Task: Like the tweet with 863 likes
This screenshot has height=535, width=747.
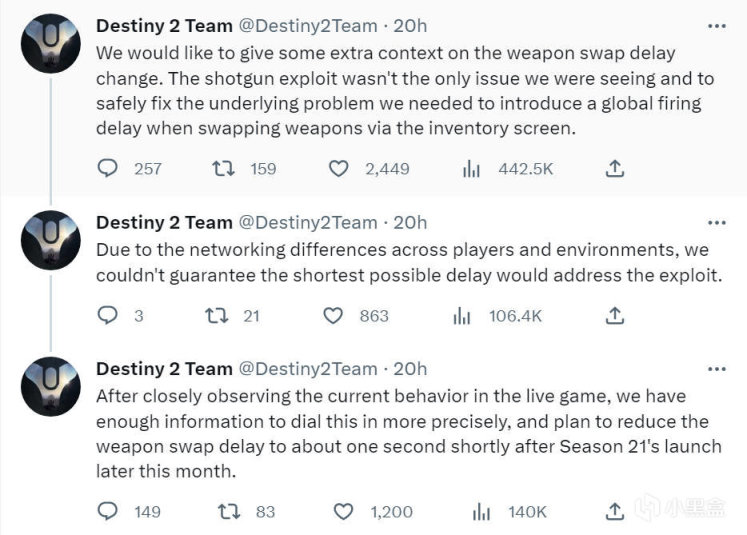Action: point(336,316)
